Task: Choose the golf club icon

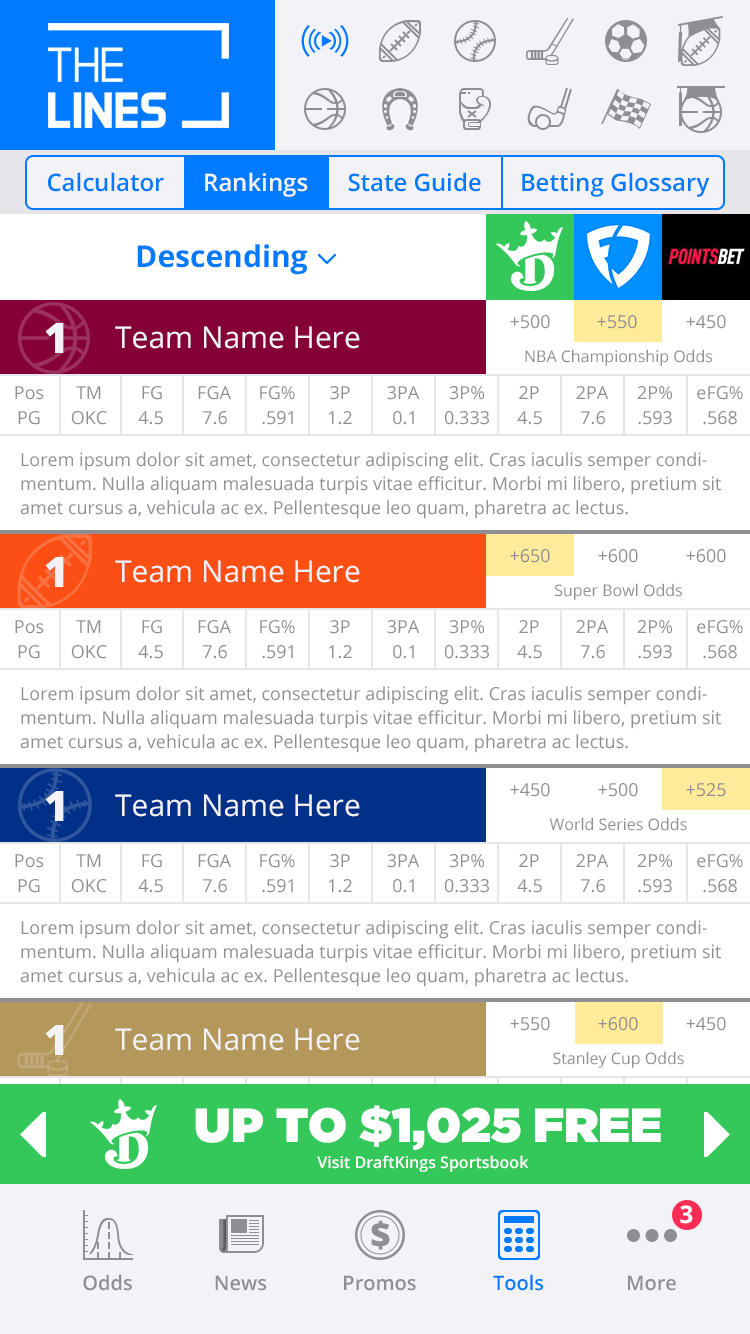Action: 550,108
